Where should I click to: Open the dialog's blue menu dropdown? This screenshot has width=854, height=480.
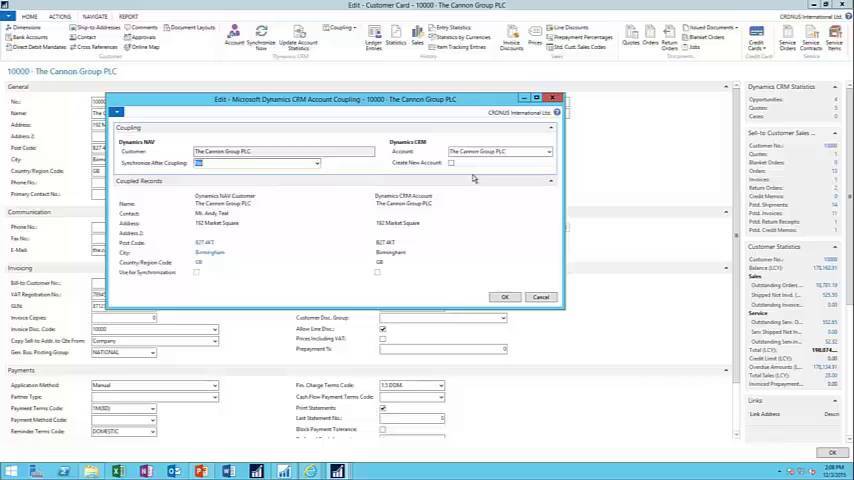117,112
